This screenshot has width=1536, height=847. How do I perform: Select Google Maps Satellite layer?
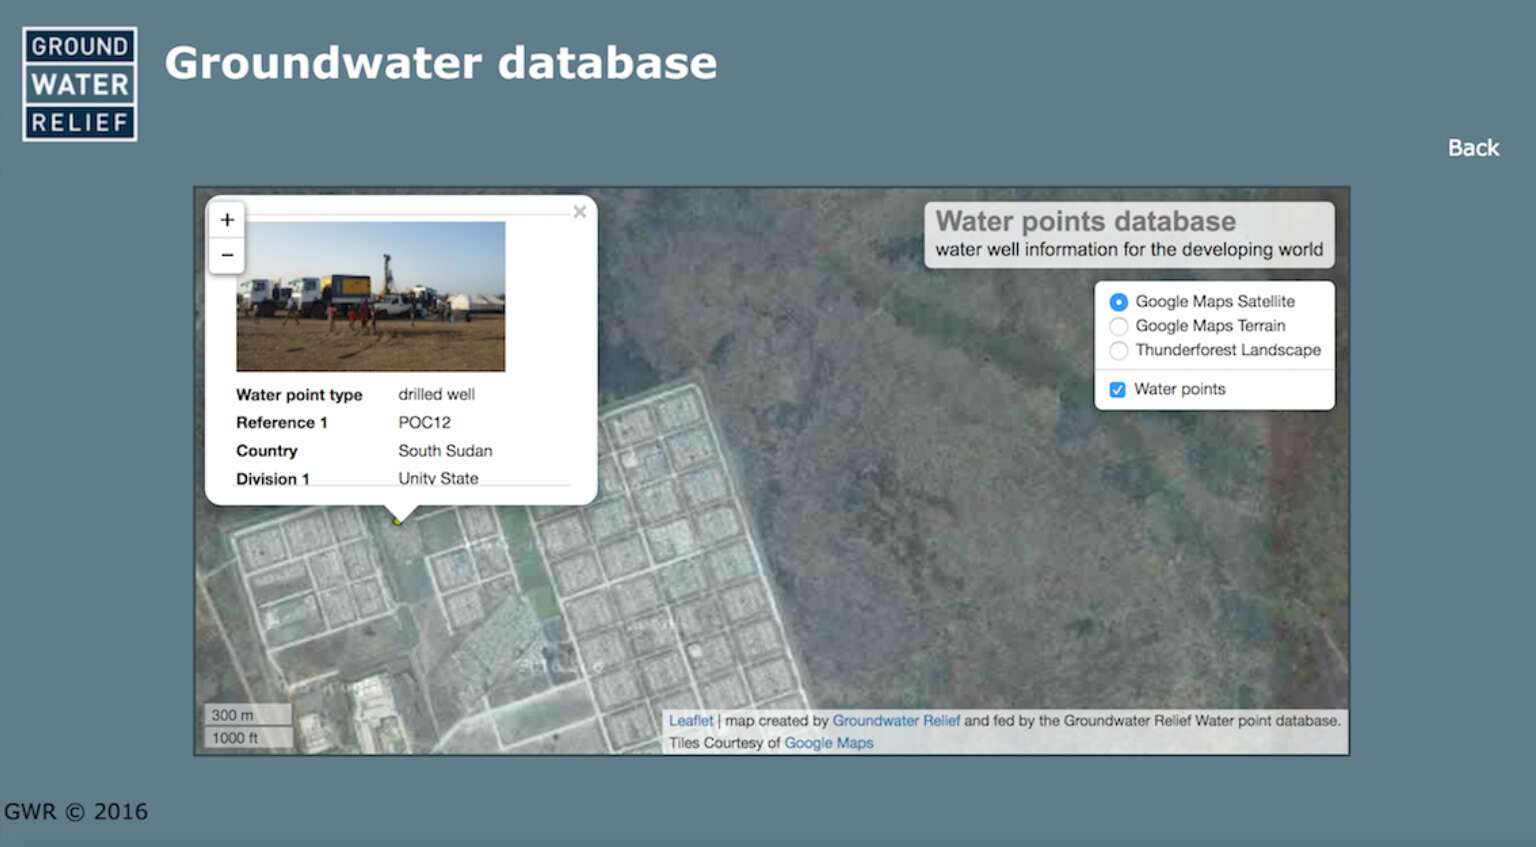point(1118,302)
